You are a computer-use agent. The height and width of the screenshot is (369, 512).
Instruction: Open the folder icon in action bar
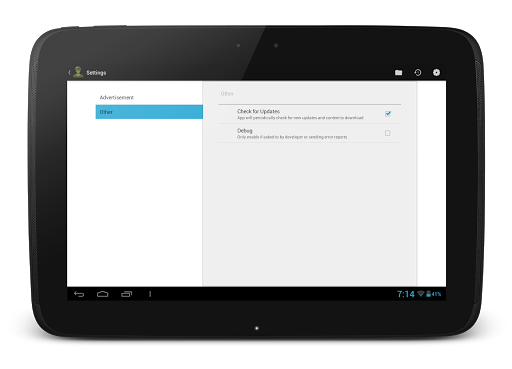pyautogui.click(x=398, y=72)
